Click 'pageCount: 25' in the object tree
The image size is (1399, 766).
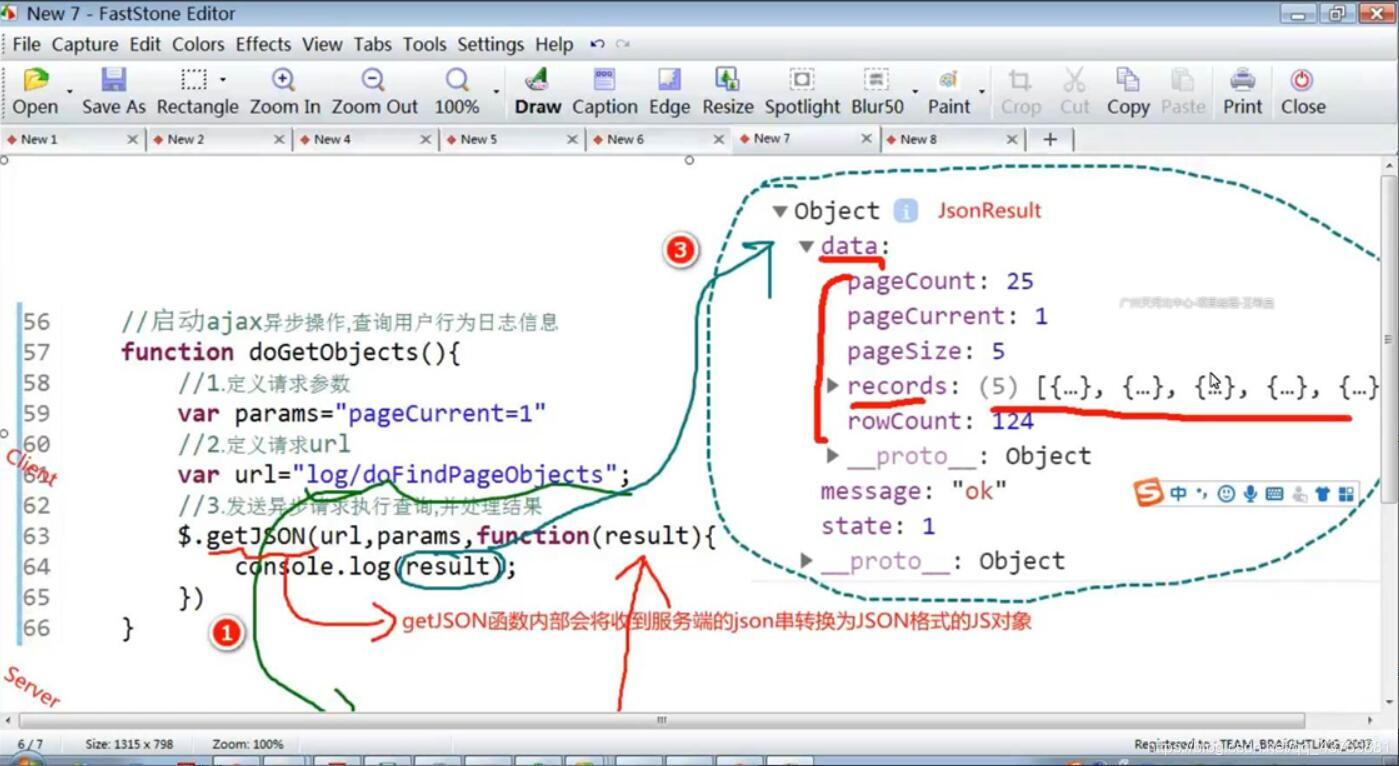click(940, 281)
